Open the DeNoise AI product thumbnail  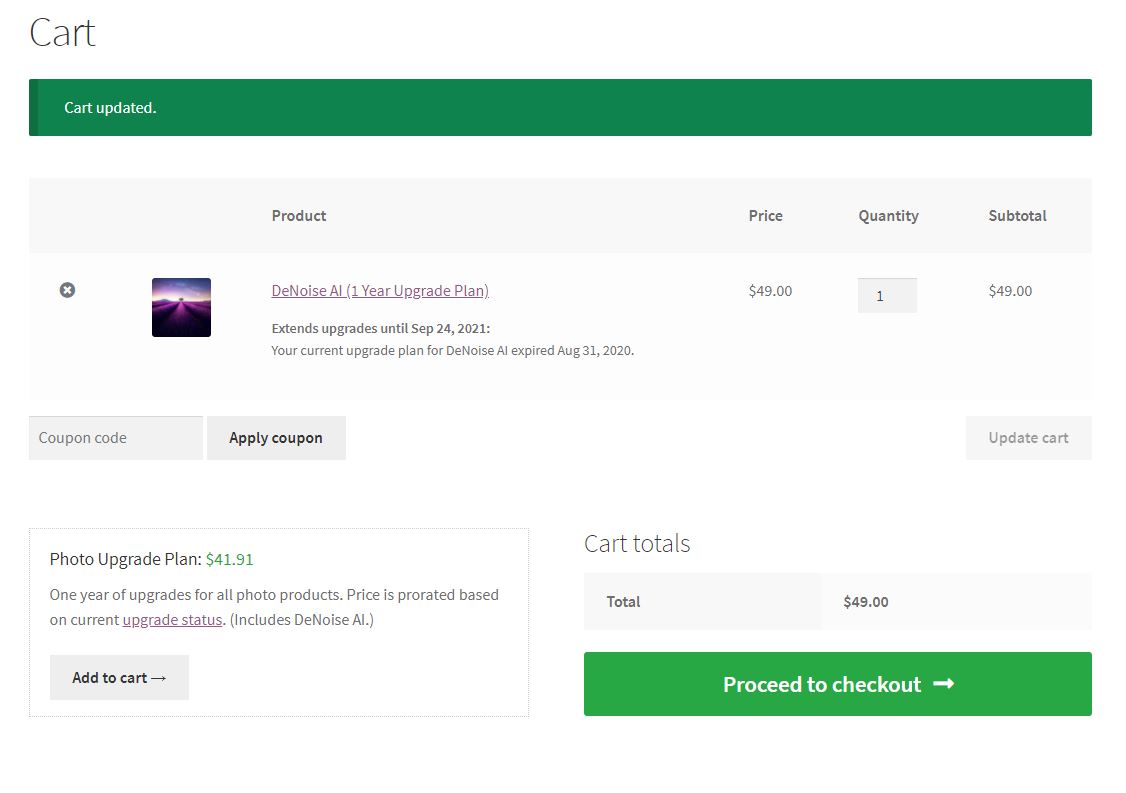point(181,307)
